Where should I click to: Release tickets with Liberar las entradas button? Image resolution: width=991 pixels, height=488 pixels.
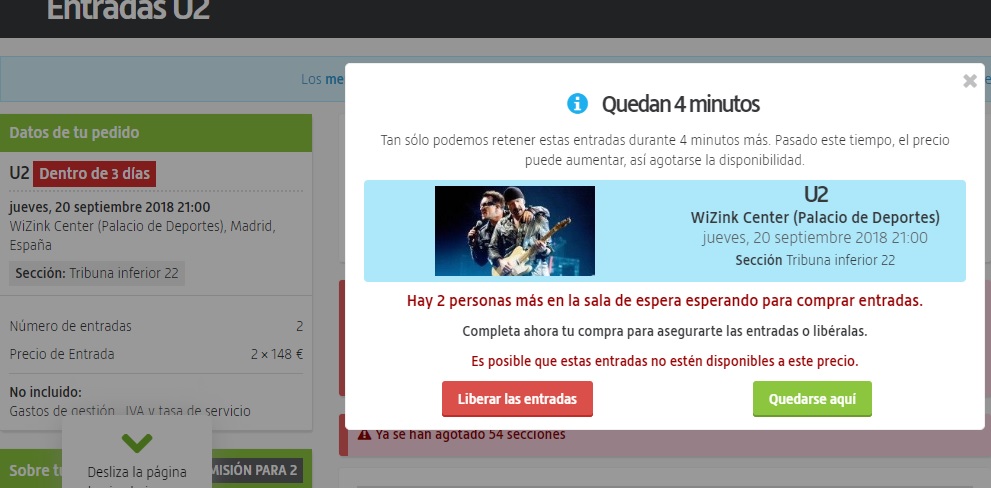517,399
